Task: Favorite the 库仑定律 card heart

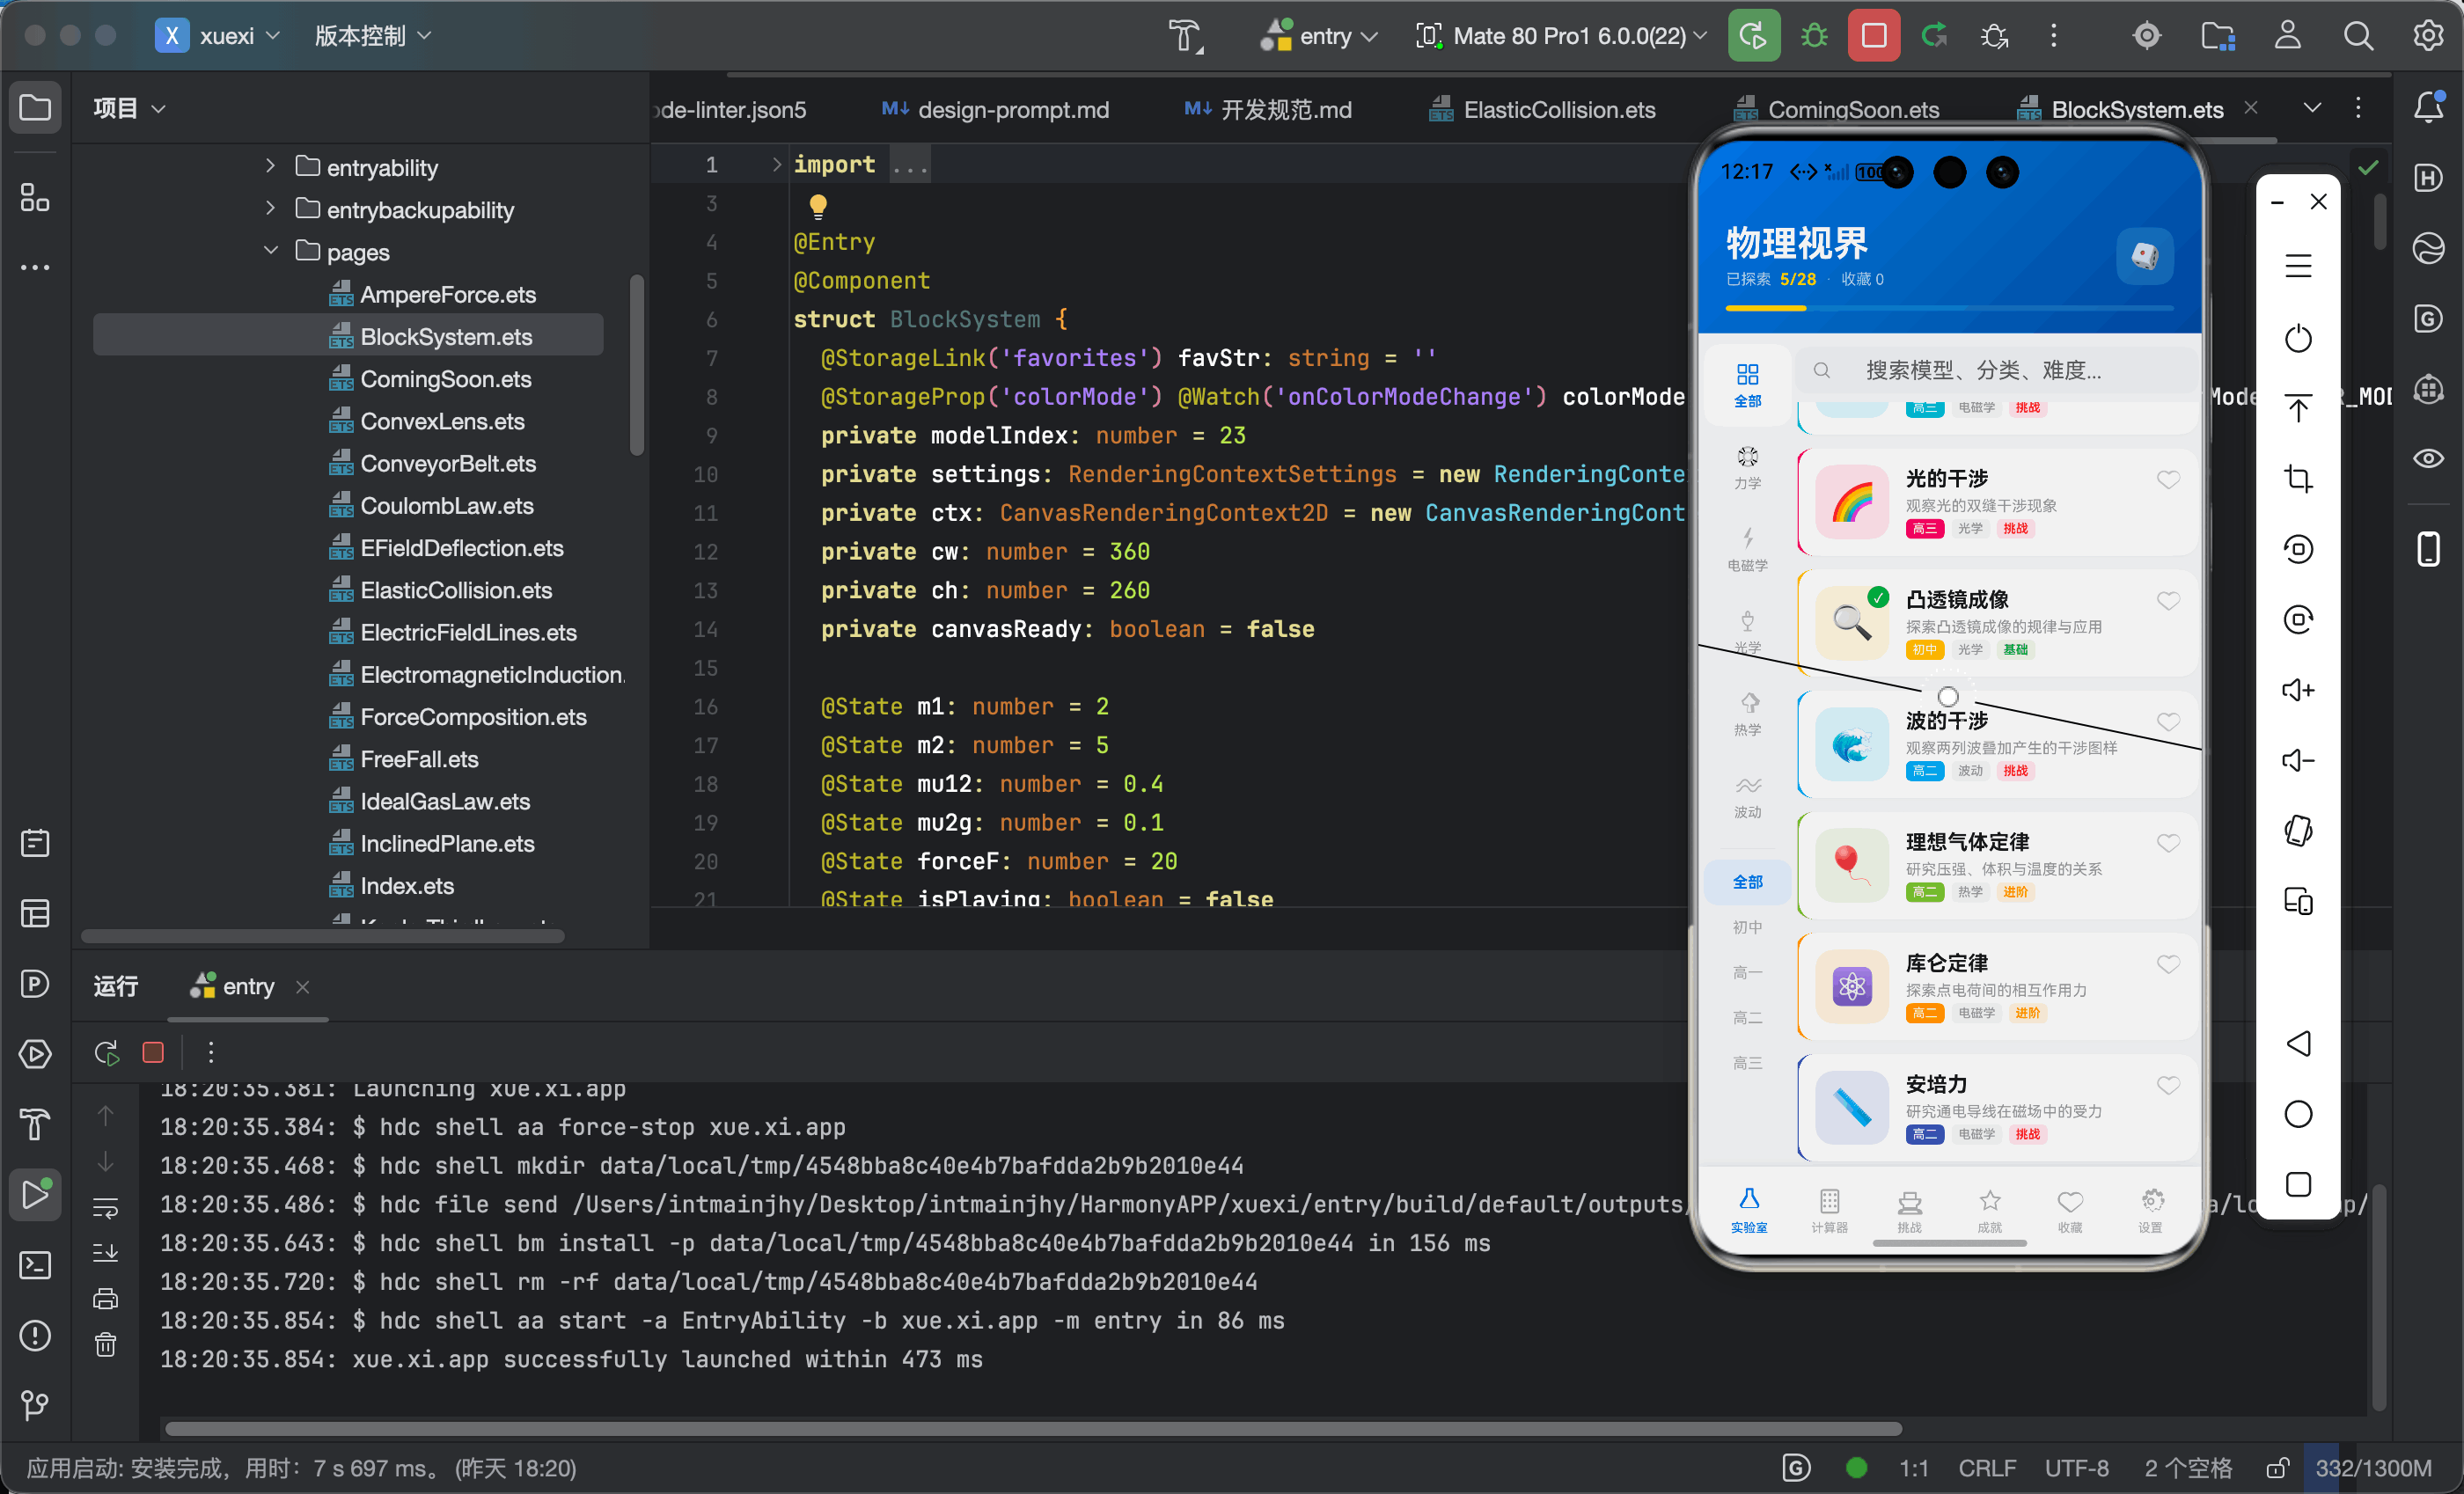Action: pyautogui.click(x=2168, y=964)
